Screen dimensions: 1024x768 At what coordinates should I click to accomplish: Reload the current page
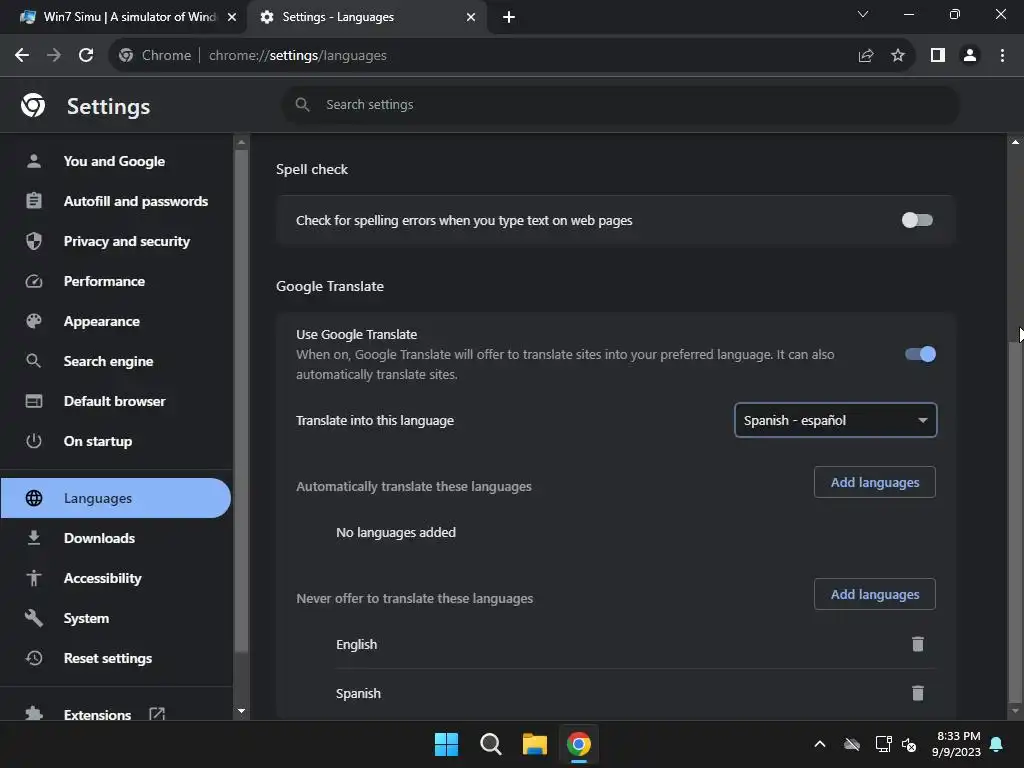(86, 56)
